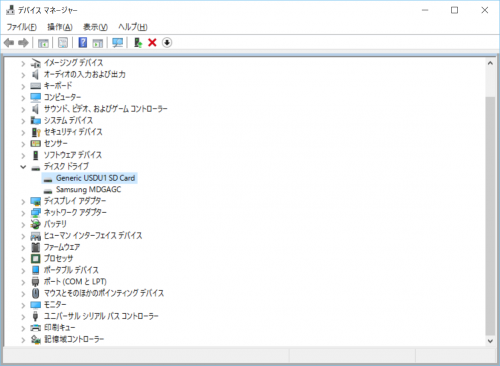
Task: Expand the サウンド、ビデオ、およびゲーム コントローラー node
Action: (x=23, y=109)
